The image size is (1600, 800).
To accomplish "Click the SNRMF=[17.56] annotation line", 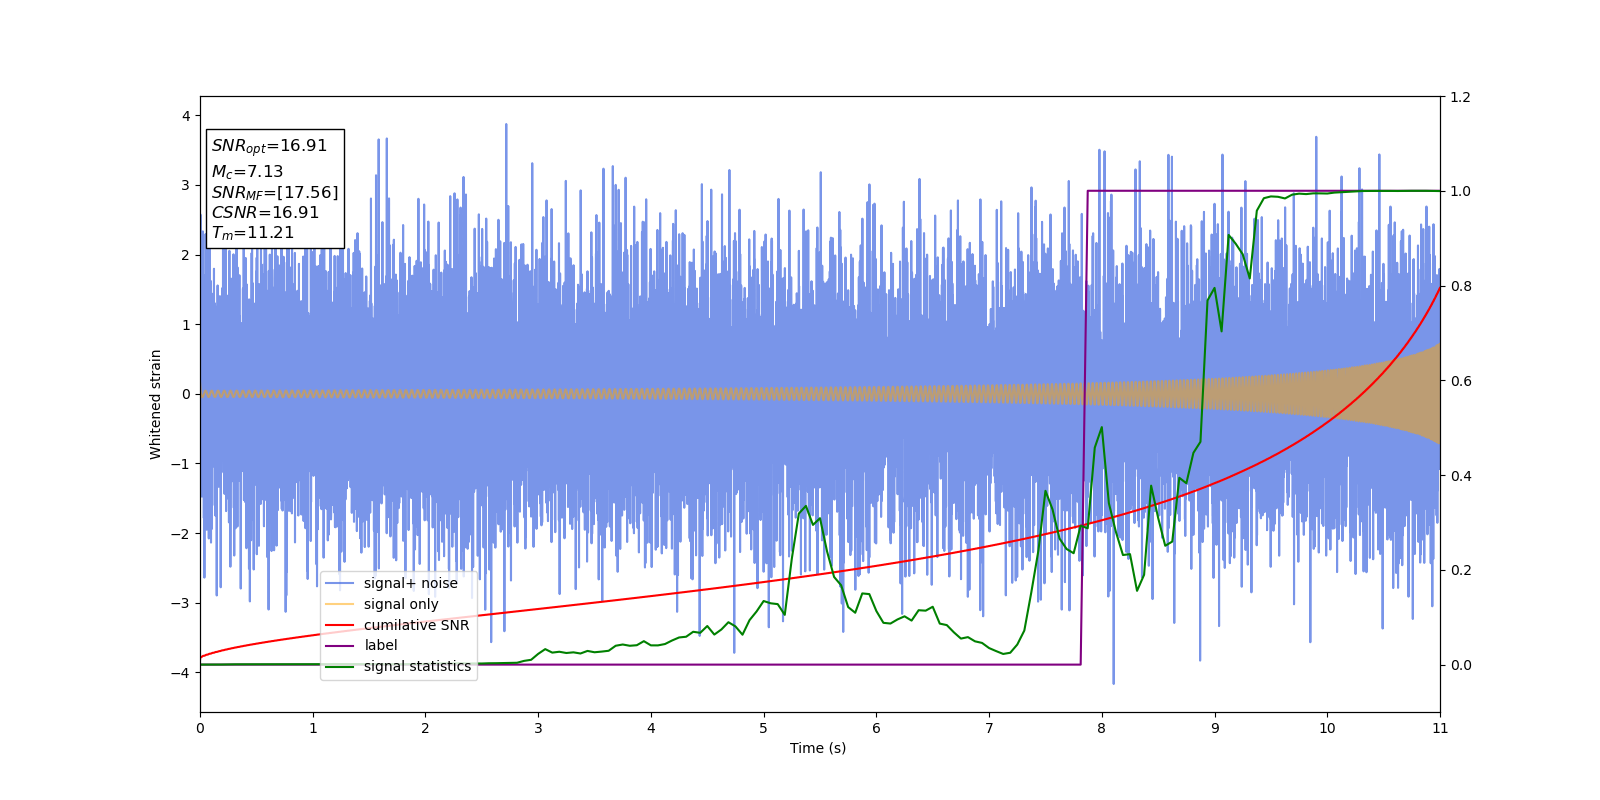I will (275, 192).
